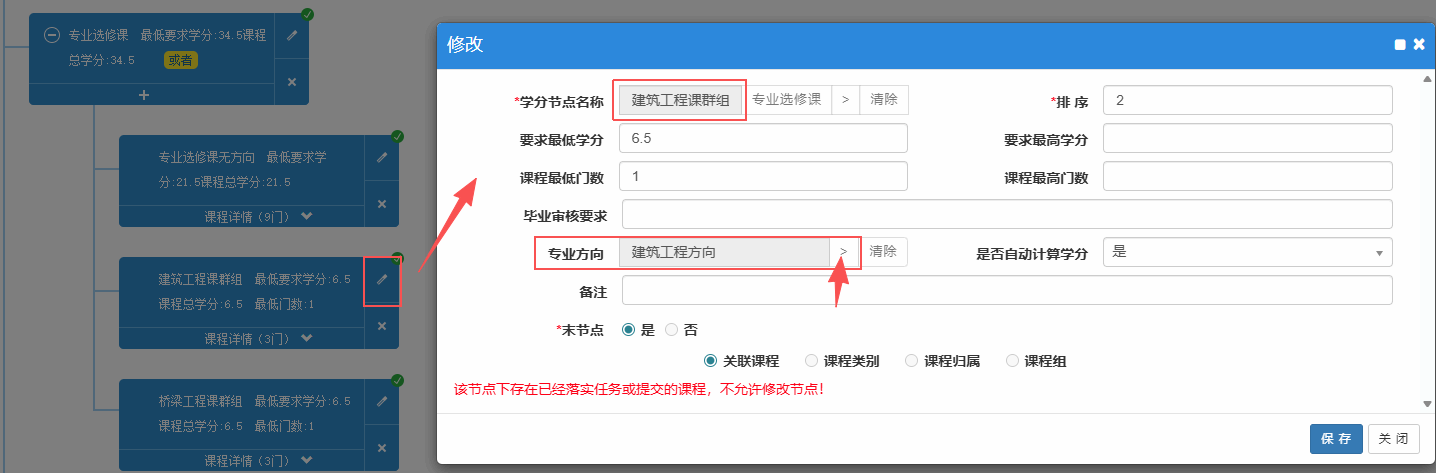
Task: Click the edit pencil on 桥梁工程课群组 node
Action: coord(381,402)
